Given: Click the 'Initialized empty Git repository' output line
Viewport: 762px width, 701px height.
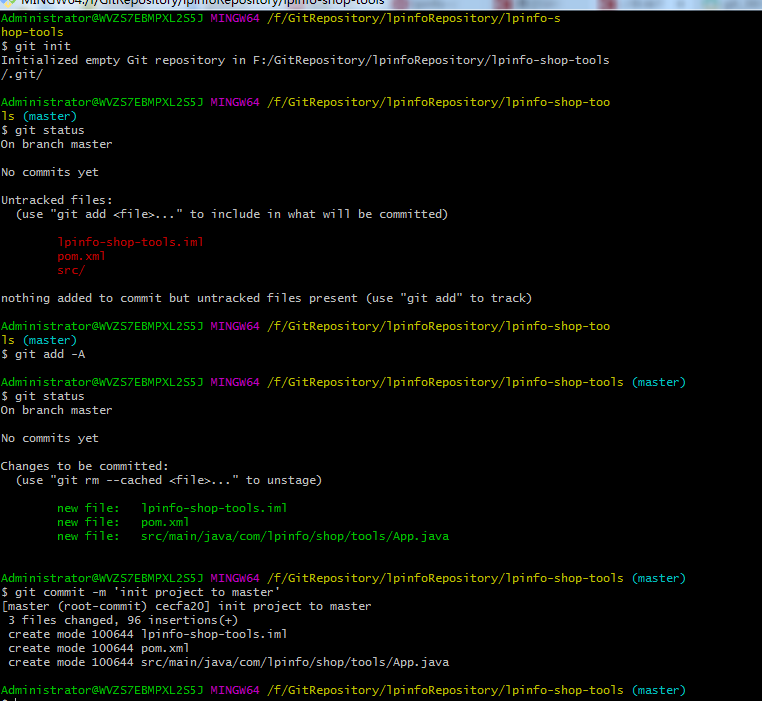Looking at the screenshot, I should (305, 60).
